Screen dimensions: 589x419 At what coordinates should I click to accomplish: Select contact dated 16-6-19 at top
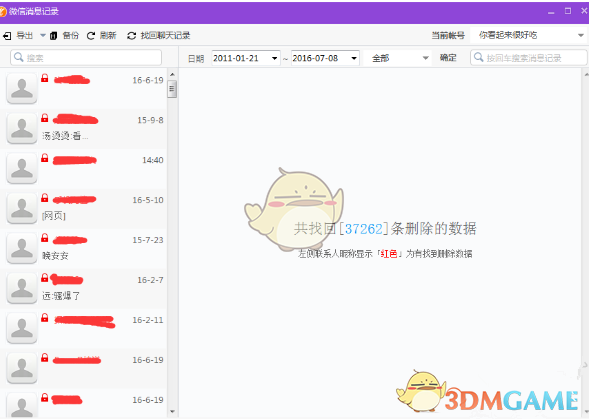click(x=83, y=89)
